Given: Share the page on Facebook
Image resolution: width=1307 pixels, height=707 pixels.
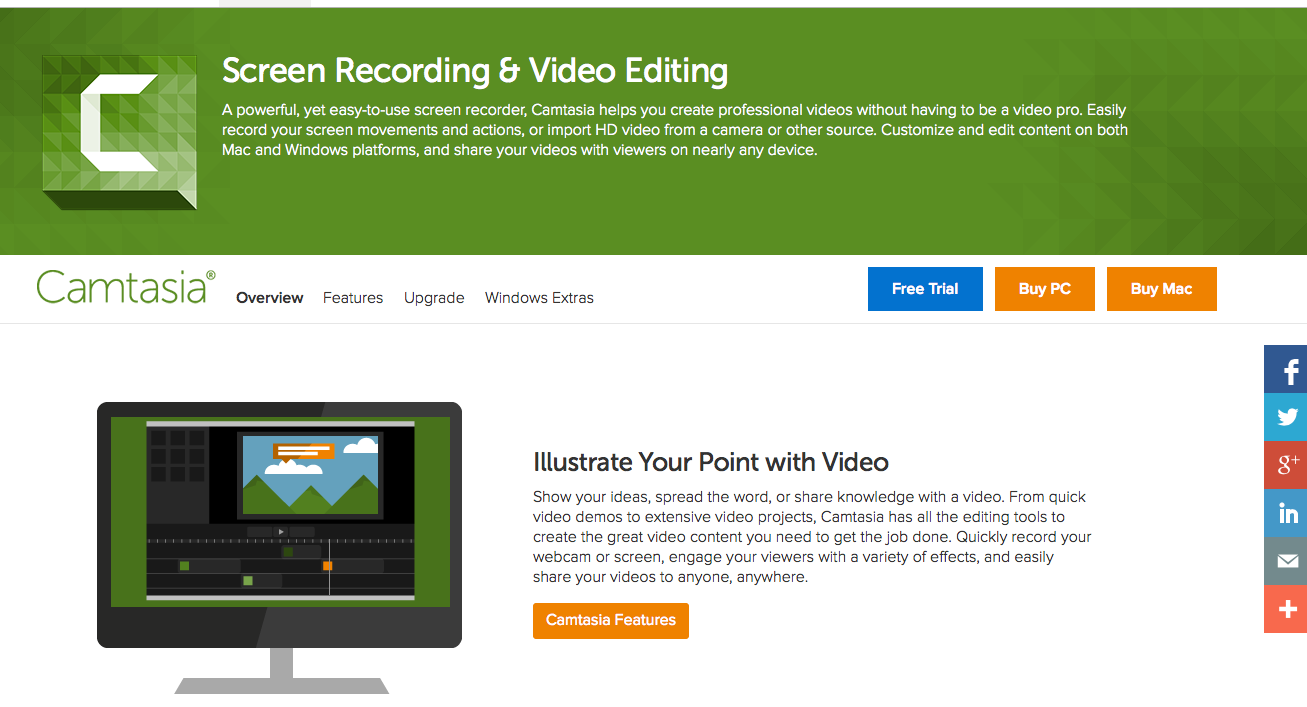Looking at the screenshot, I should point(1286,369).
